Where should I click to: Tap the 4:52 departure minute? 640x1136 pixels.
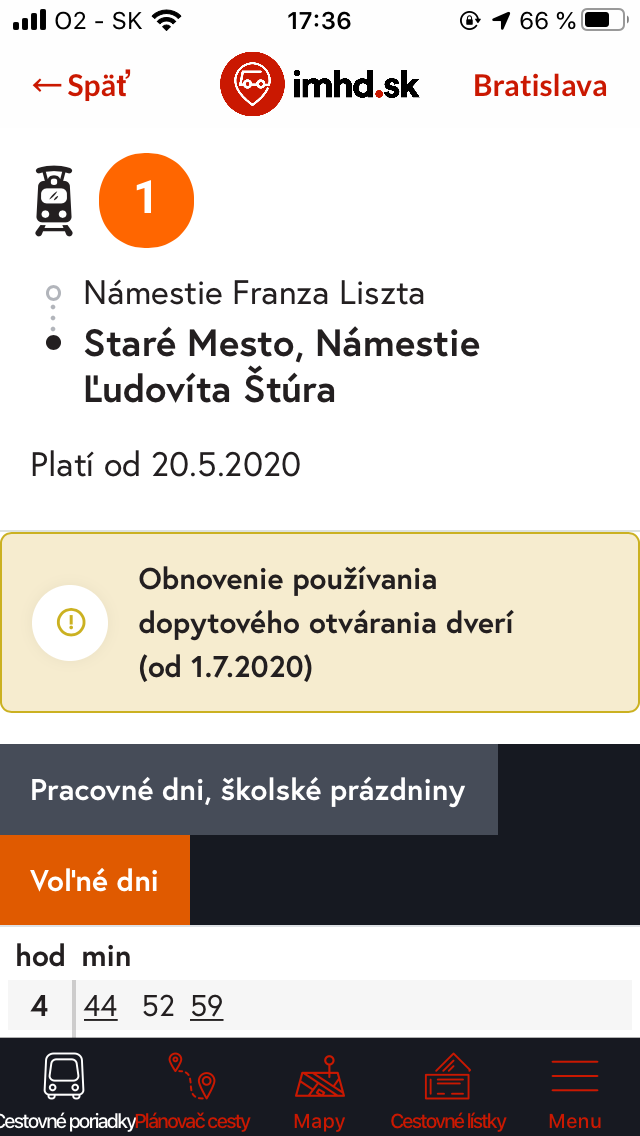(158, 1005)
